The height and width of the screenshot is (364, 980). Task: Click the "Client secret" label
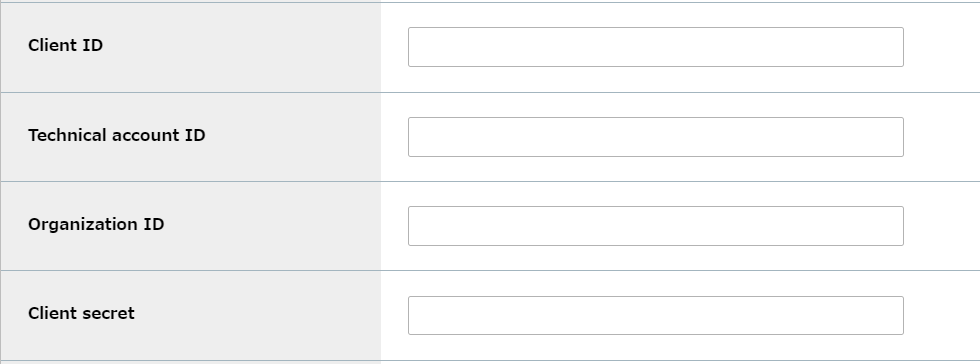(x=81, y=313)
